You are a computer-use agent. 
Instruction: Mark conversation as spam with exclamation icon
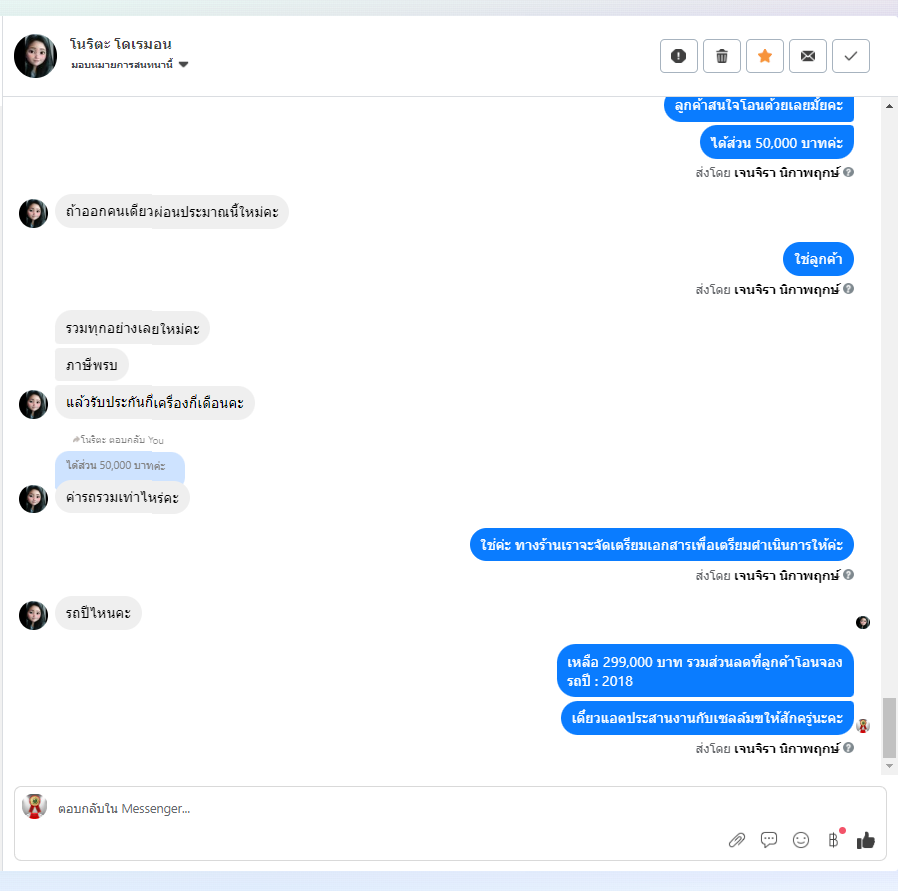[679, 56]
